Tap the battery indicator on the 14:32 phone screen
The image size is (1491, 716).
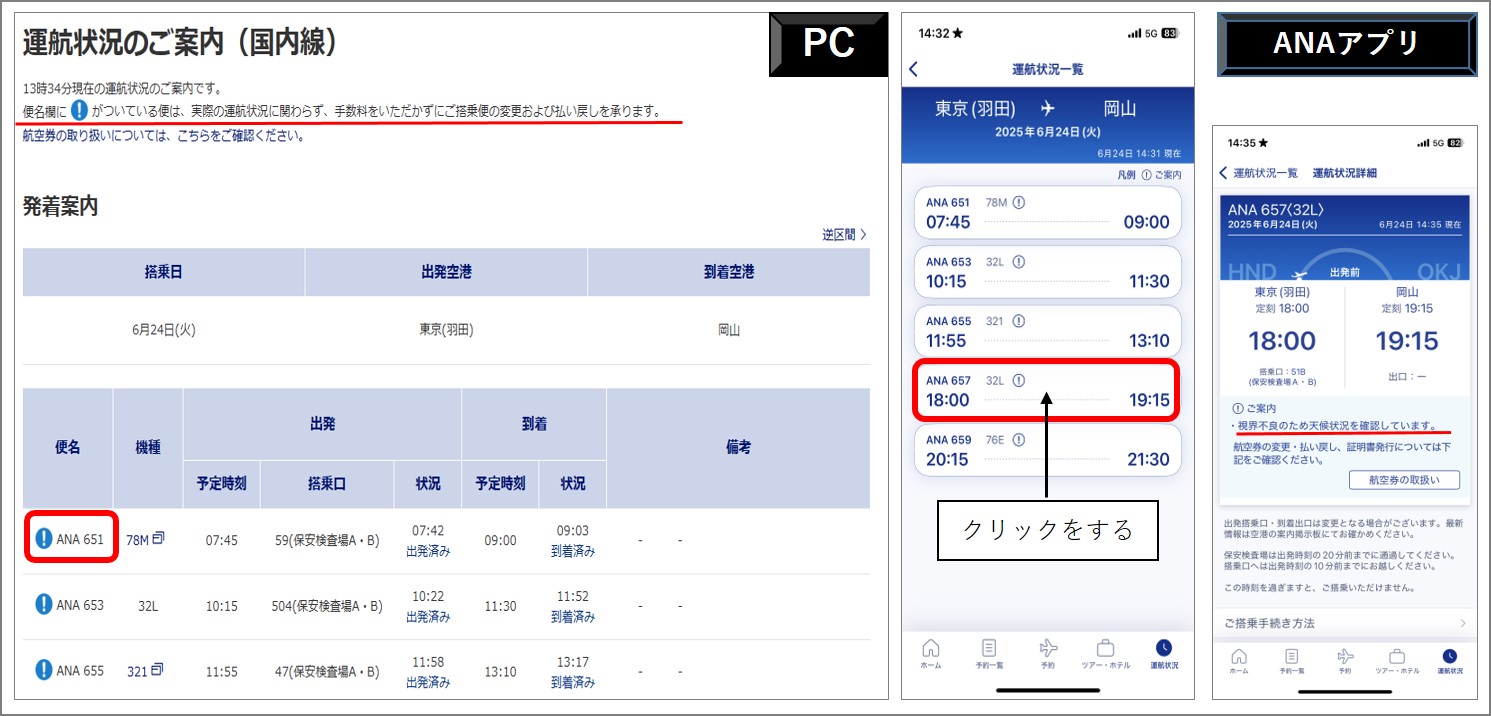coord(1170,33)
